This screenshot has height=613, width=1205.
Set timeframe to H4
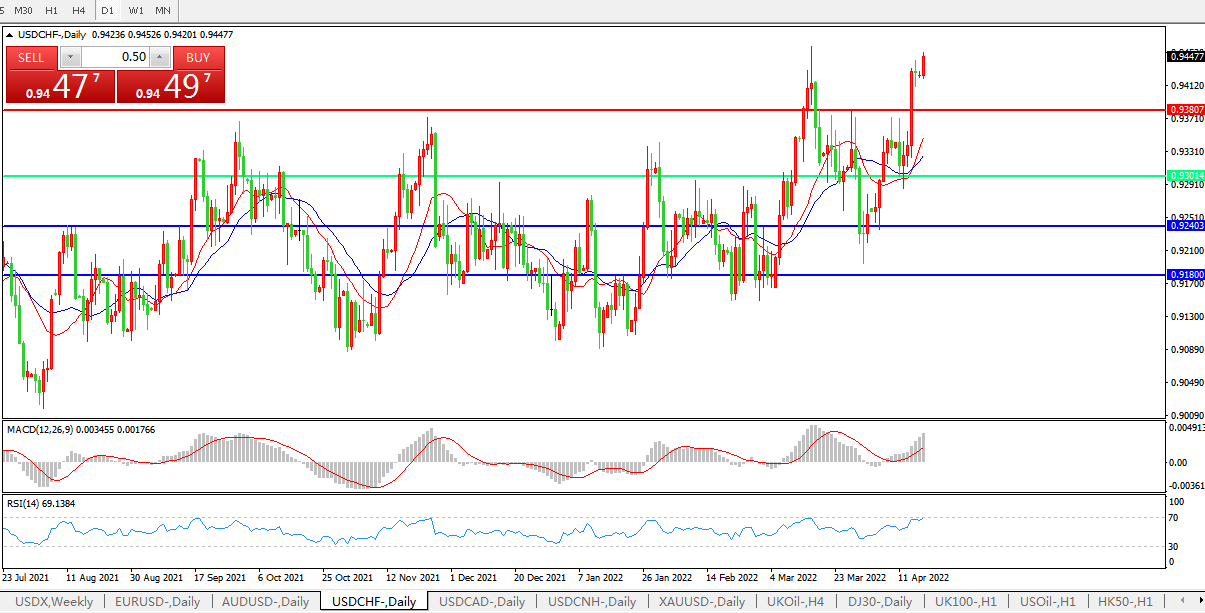pyautogui.click(x=78, y=10)
